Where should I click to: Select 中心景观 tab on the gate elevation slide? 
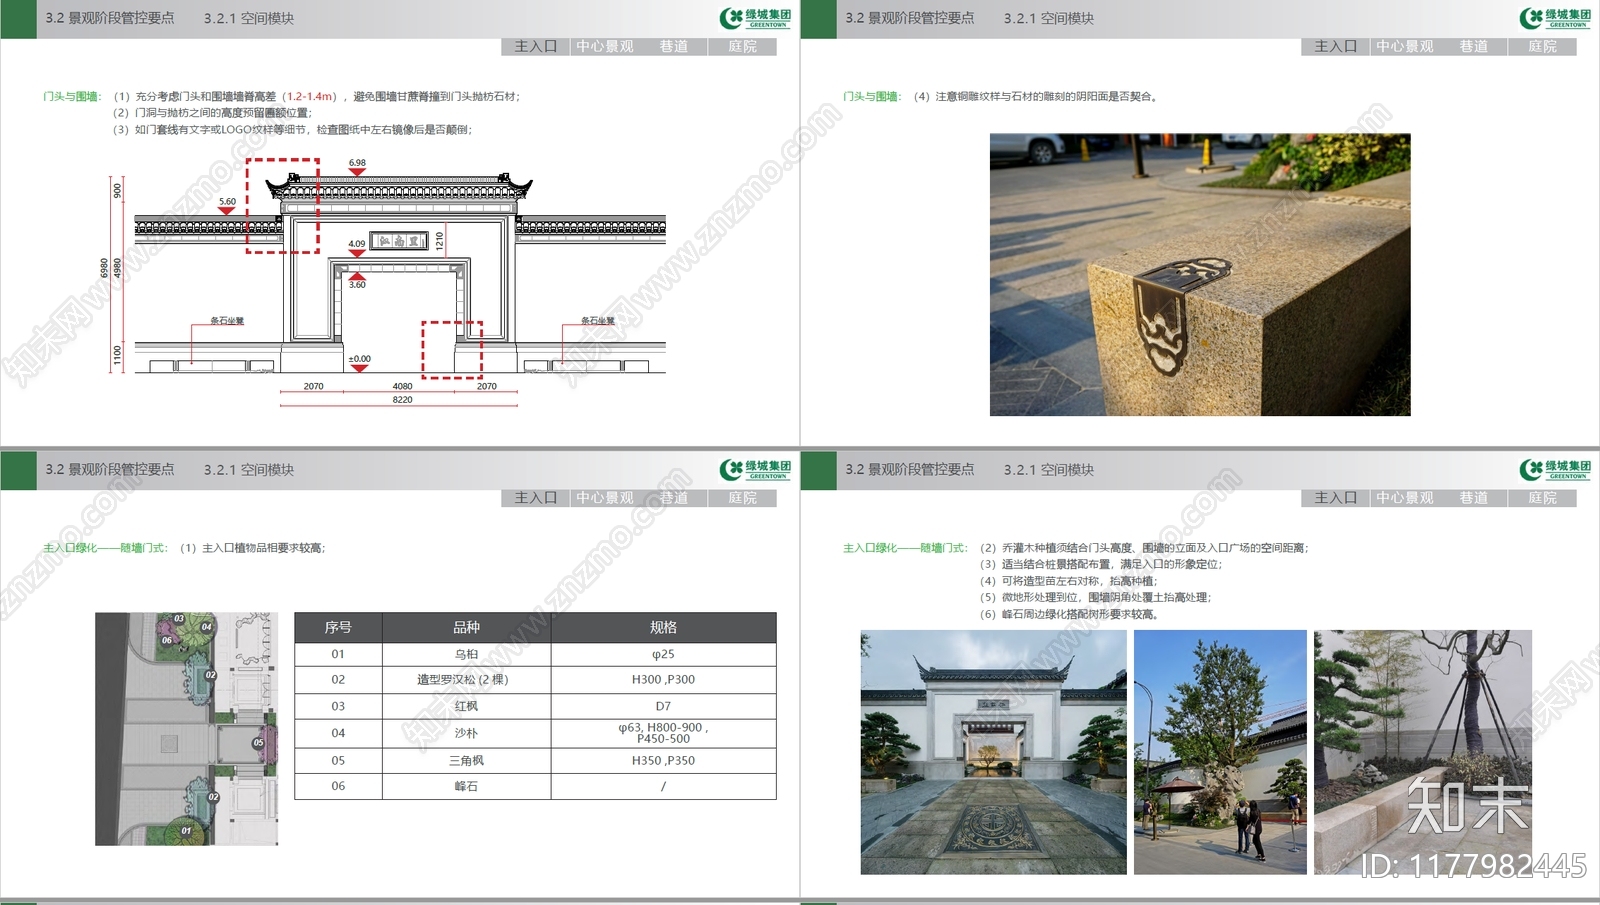tap(605, 47)
